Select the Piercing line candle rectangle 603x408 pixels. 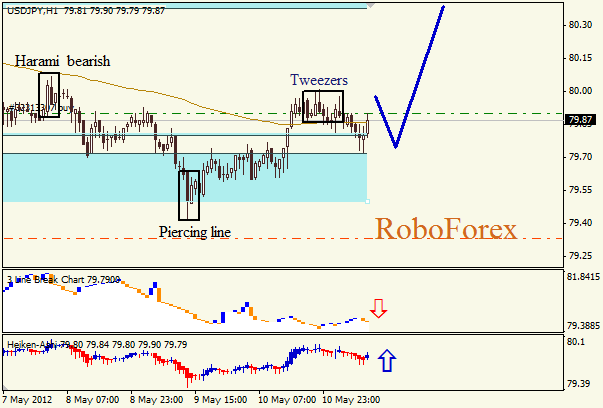189,195
